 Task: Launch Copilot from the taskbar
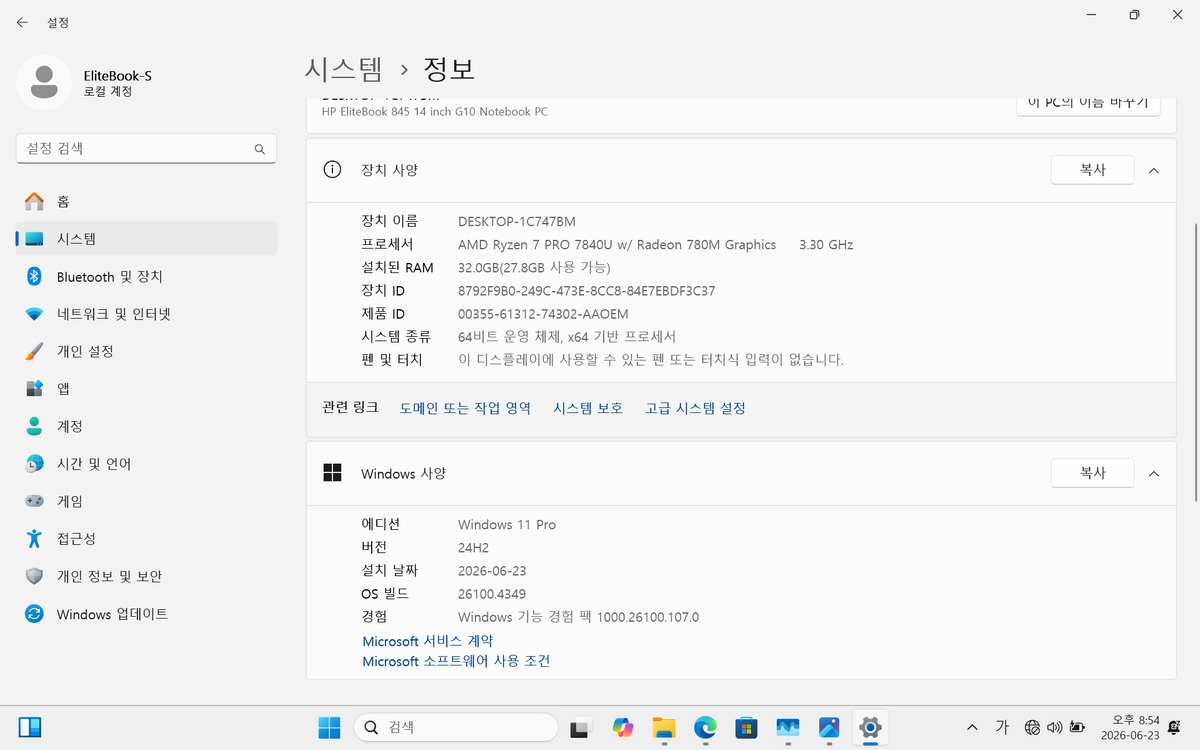coord(623,727)
